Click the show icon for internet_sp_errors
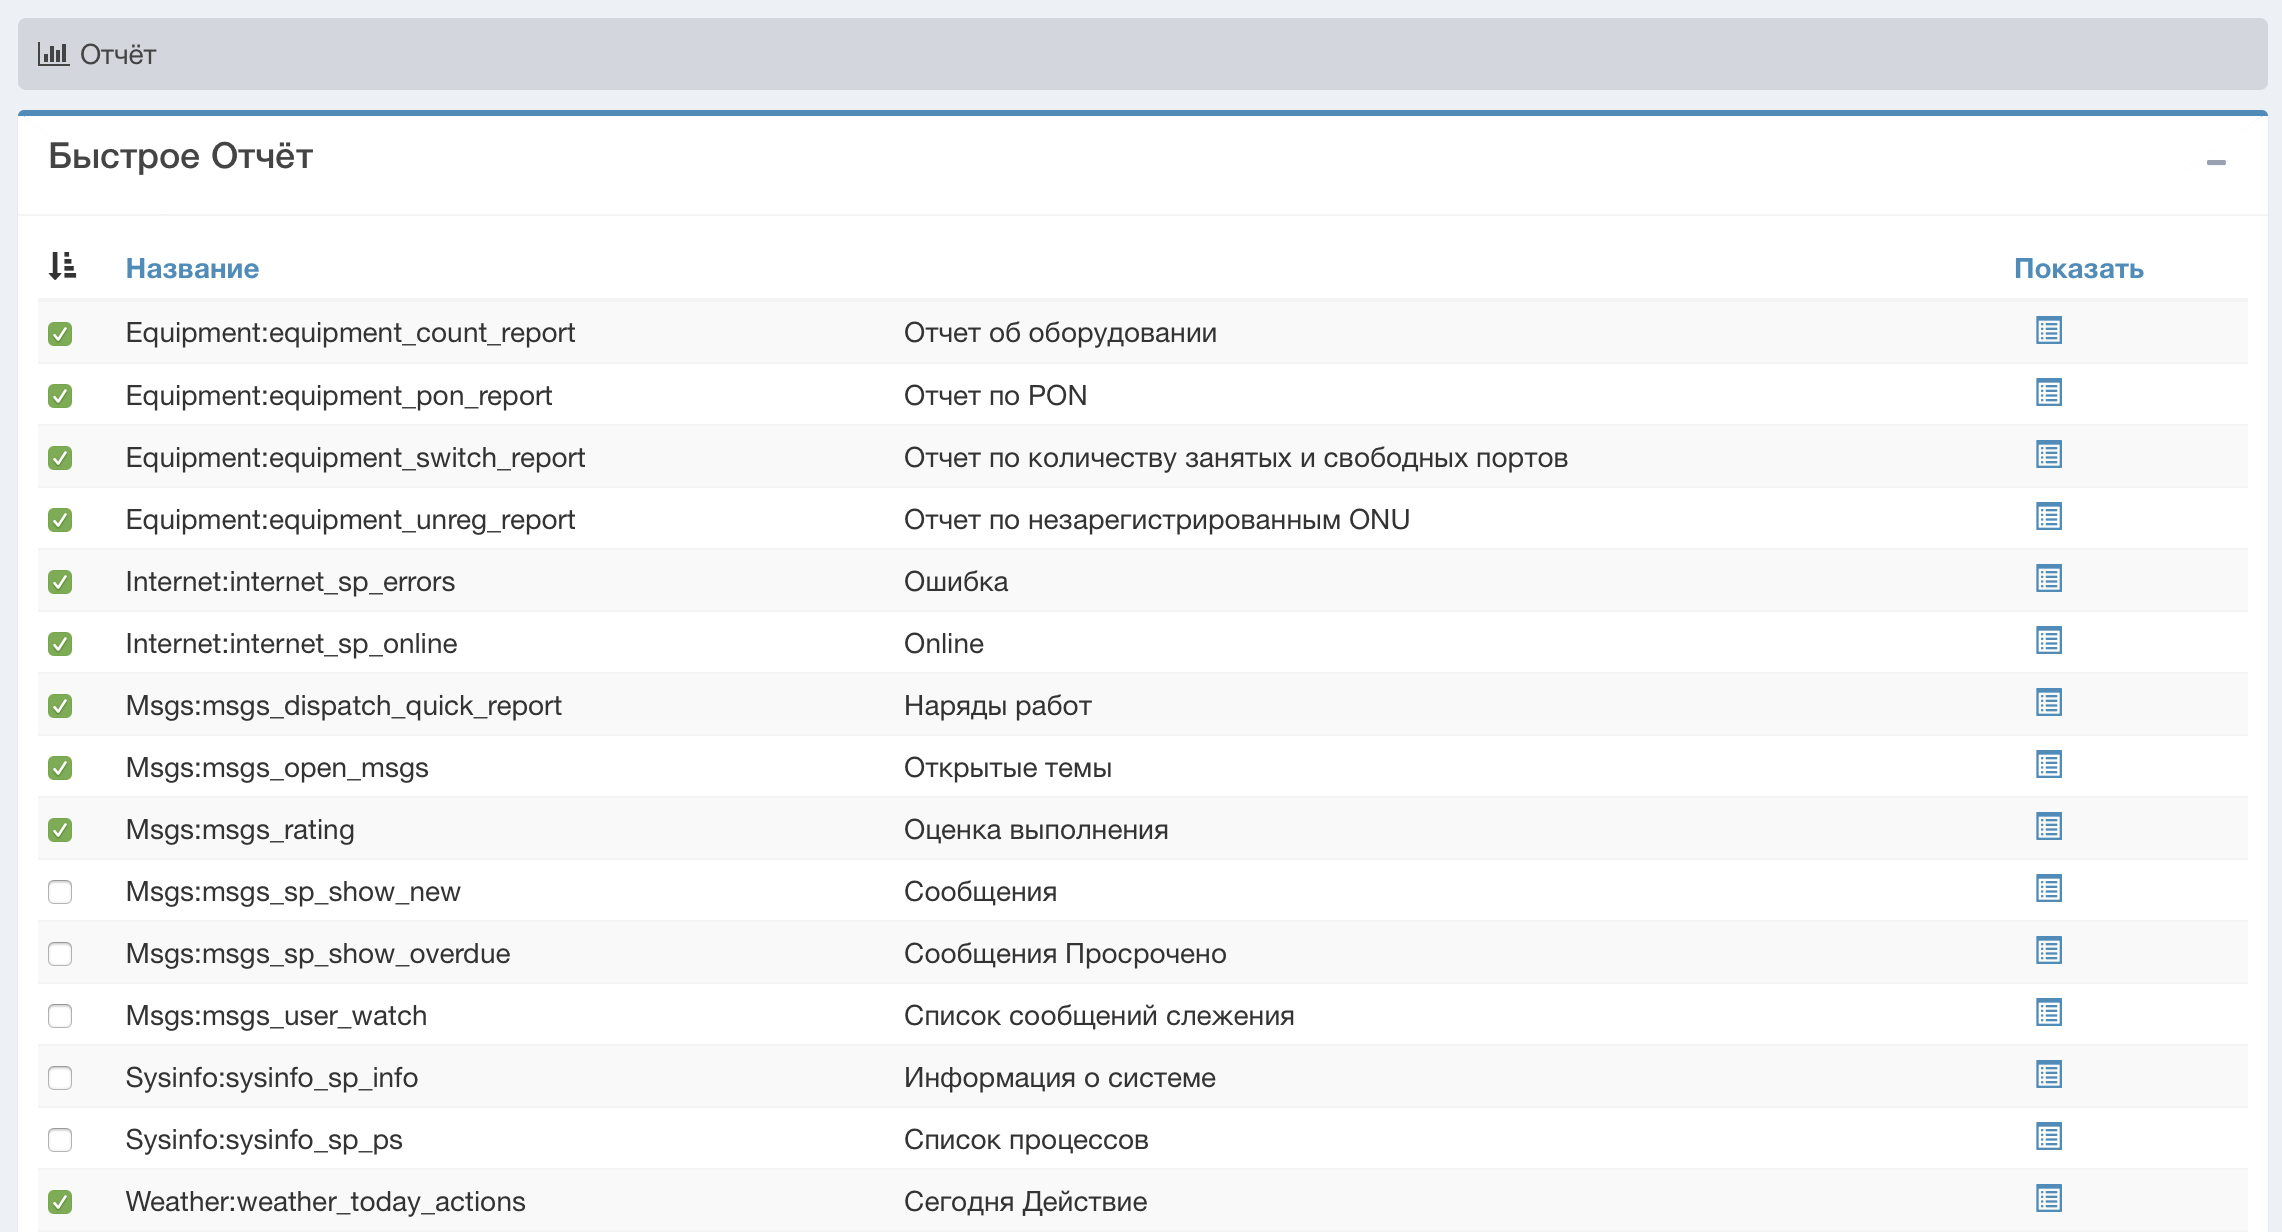Image resolution: width=2282 pixels, height=1232 pixels. coord(2048,579)
